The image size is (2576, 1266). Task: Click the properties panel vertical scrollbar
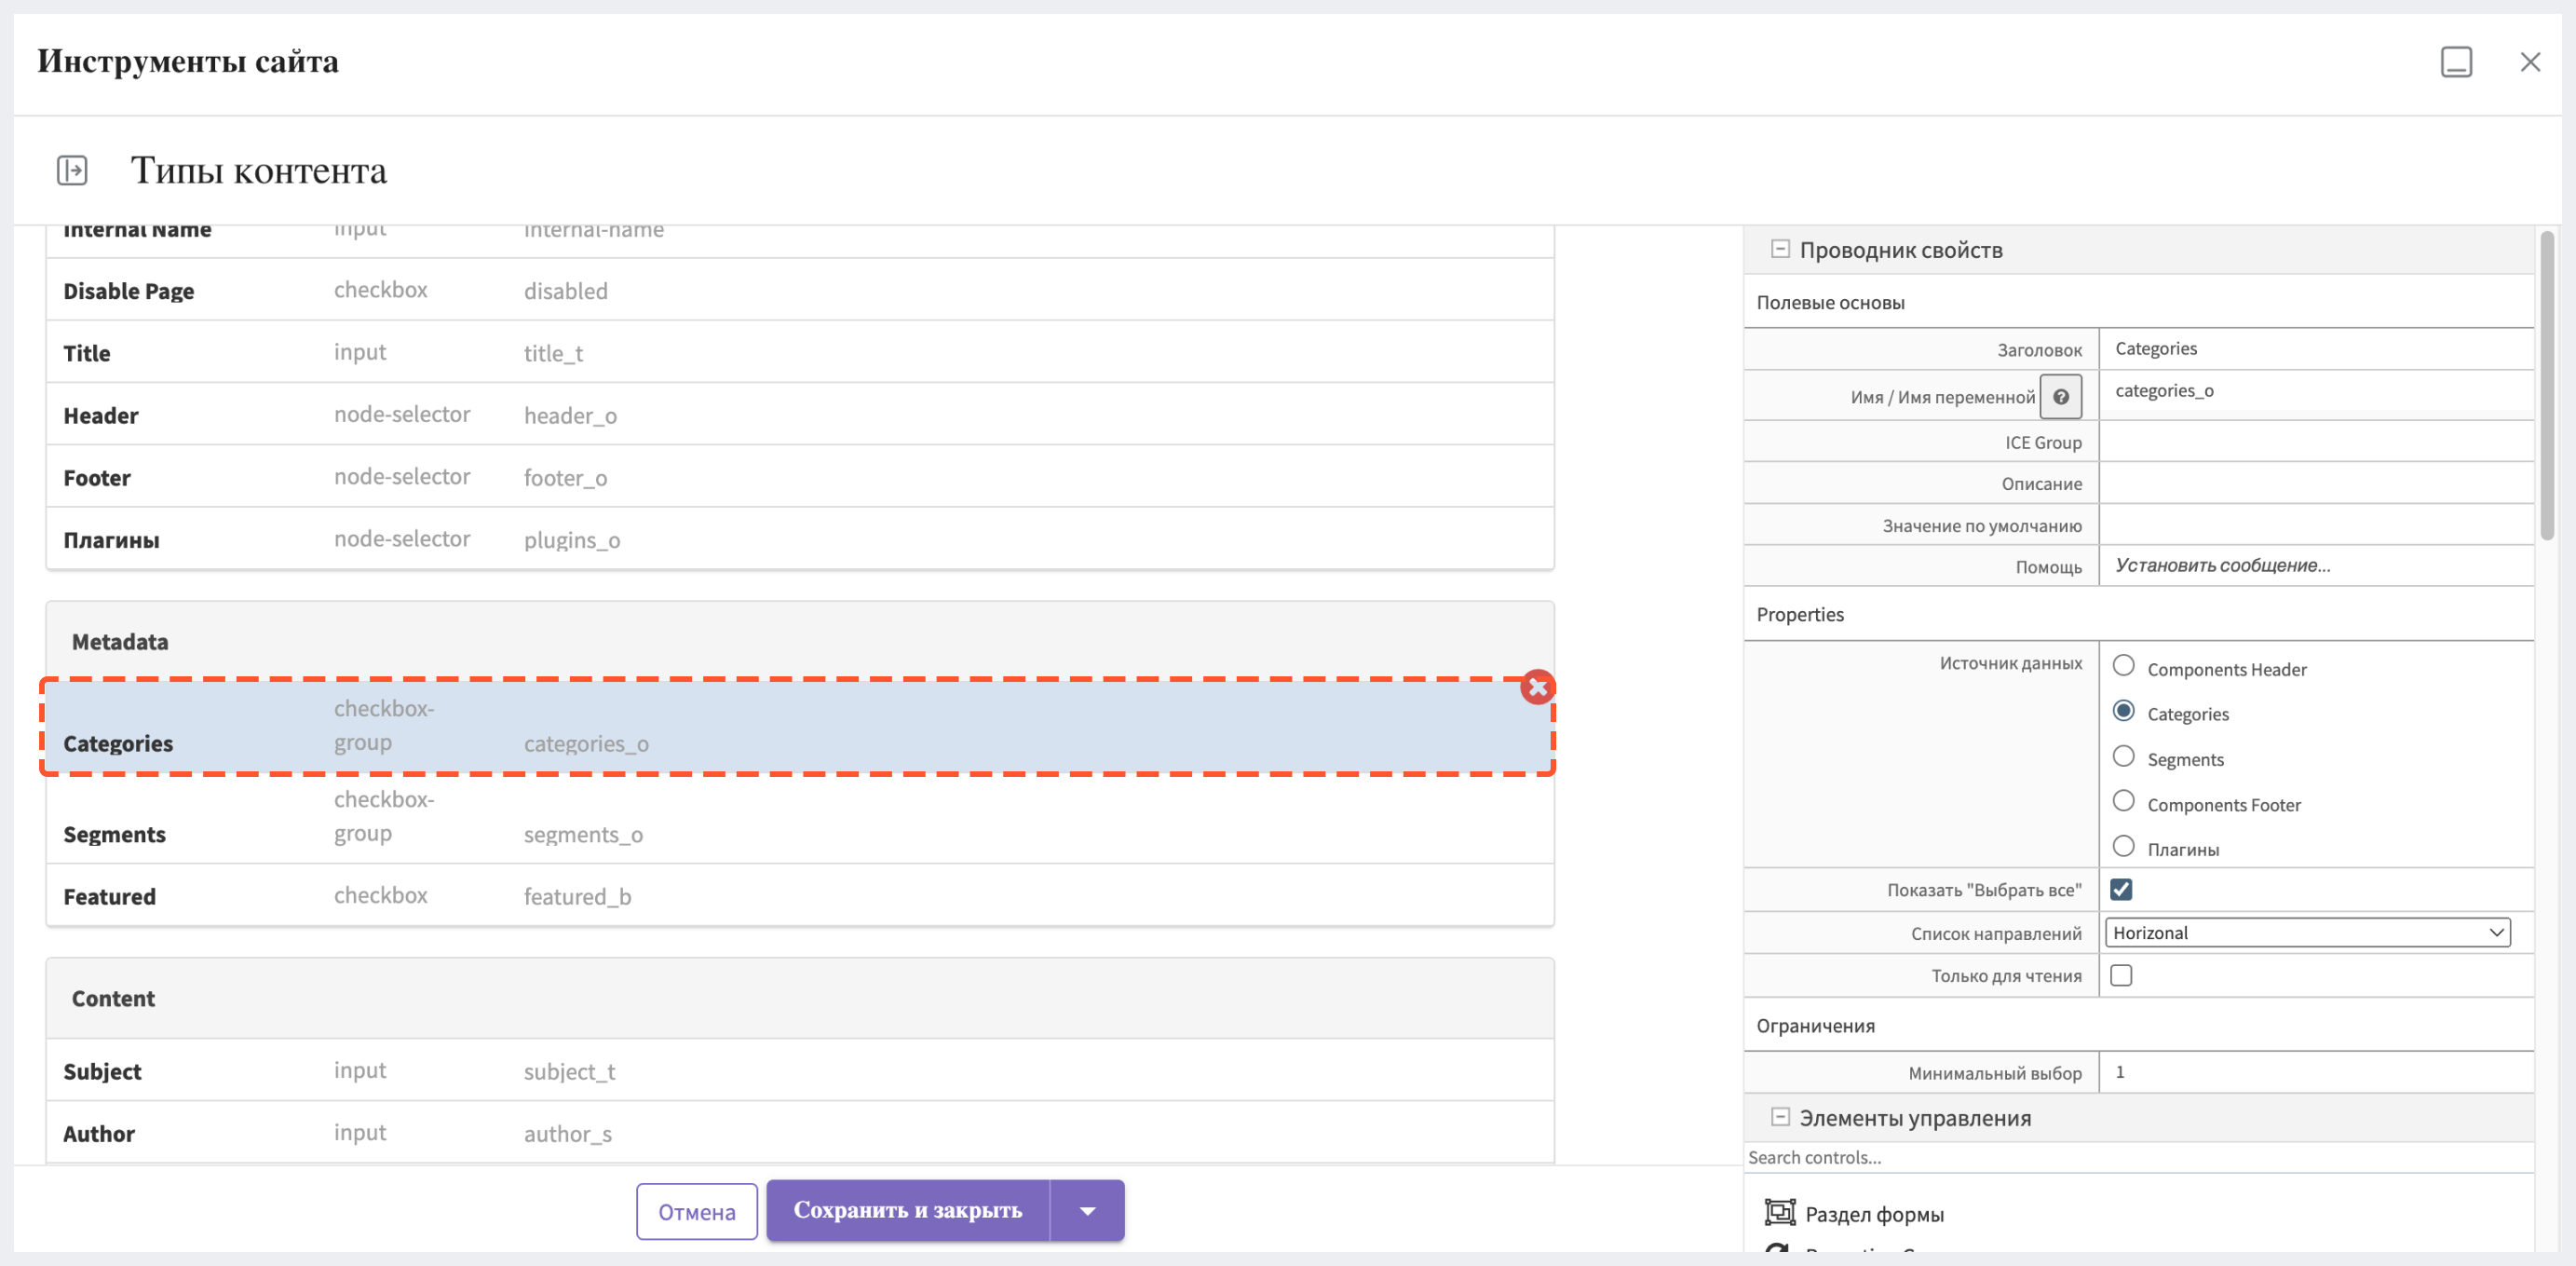(x=2546, y=386)
